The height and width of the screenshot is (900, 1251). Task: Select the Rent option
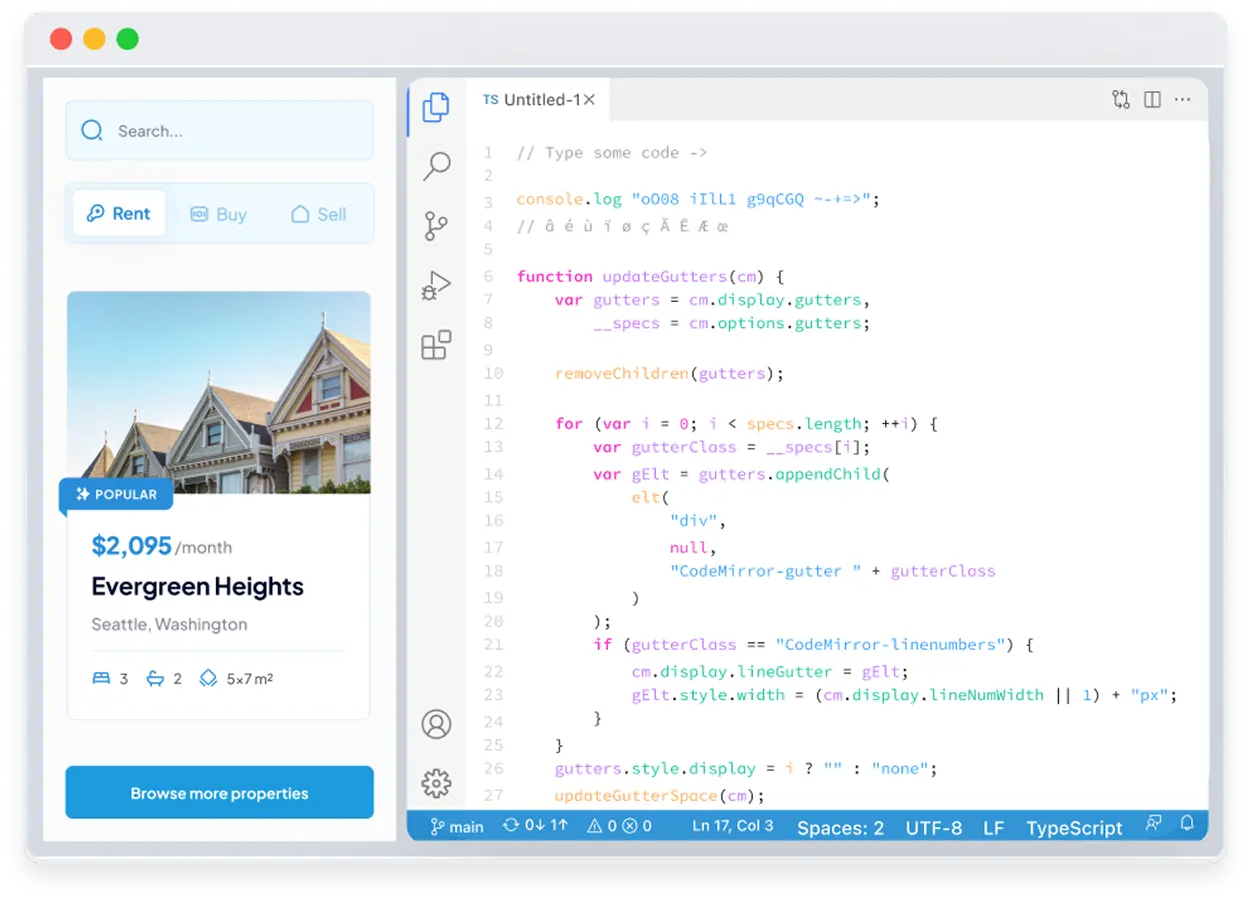click(x=118, y=213)
